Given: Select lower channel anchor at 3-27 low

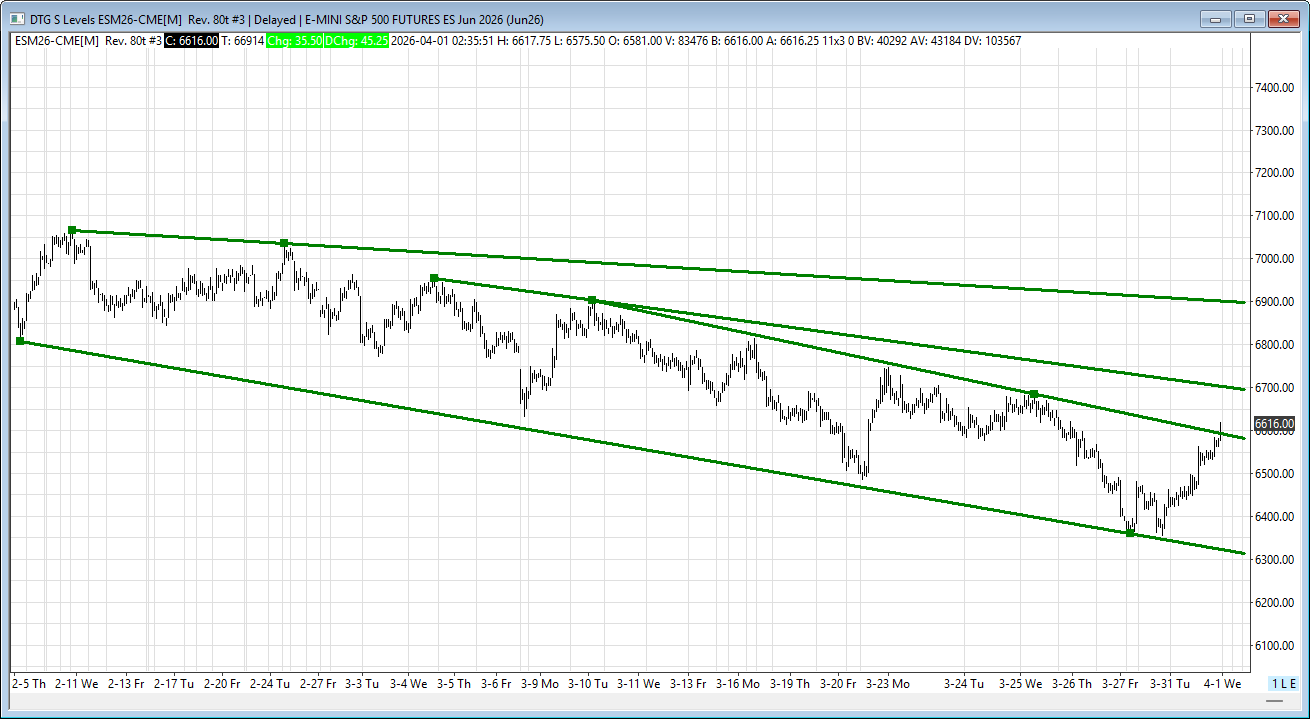Looking at the screenshot, I should [1130, 533].
